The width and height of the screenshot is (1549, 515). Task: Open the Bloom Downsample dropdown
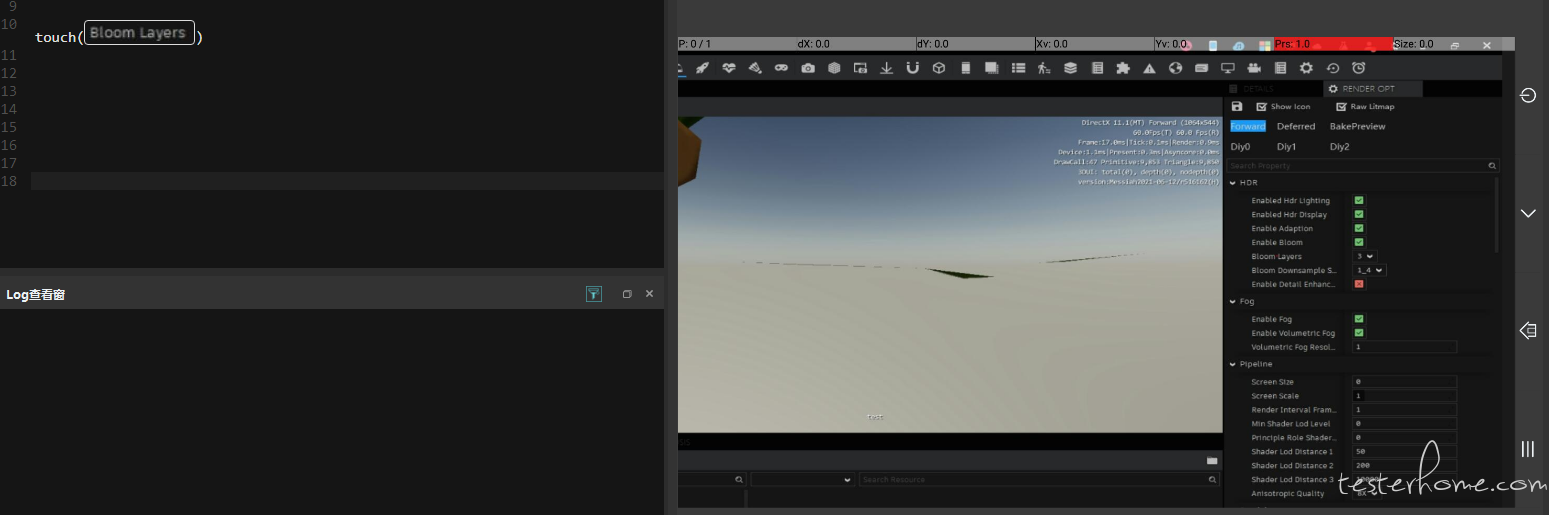1370,270
